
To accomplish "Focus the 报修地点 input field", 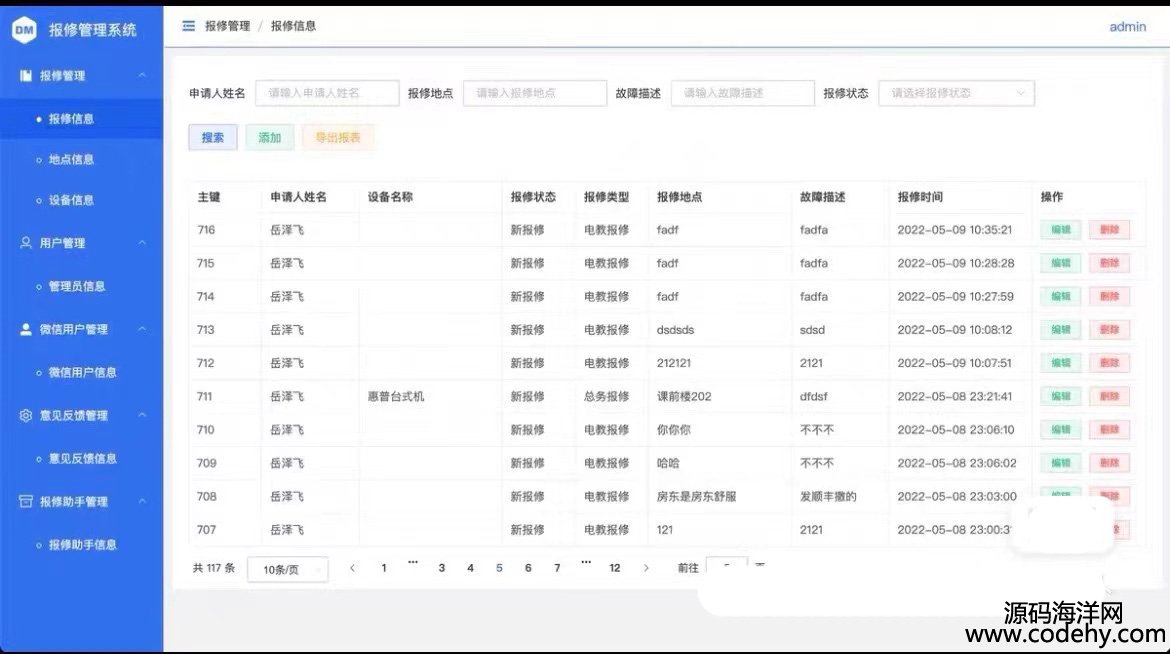I will [535, 93].
